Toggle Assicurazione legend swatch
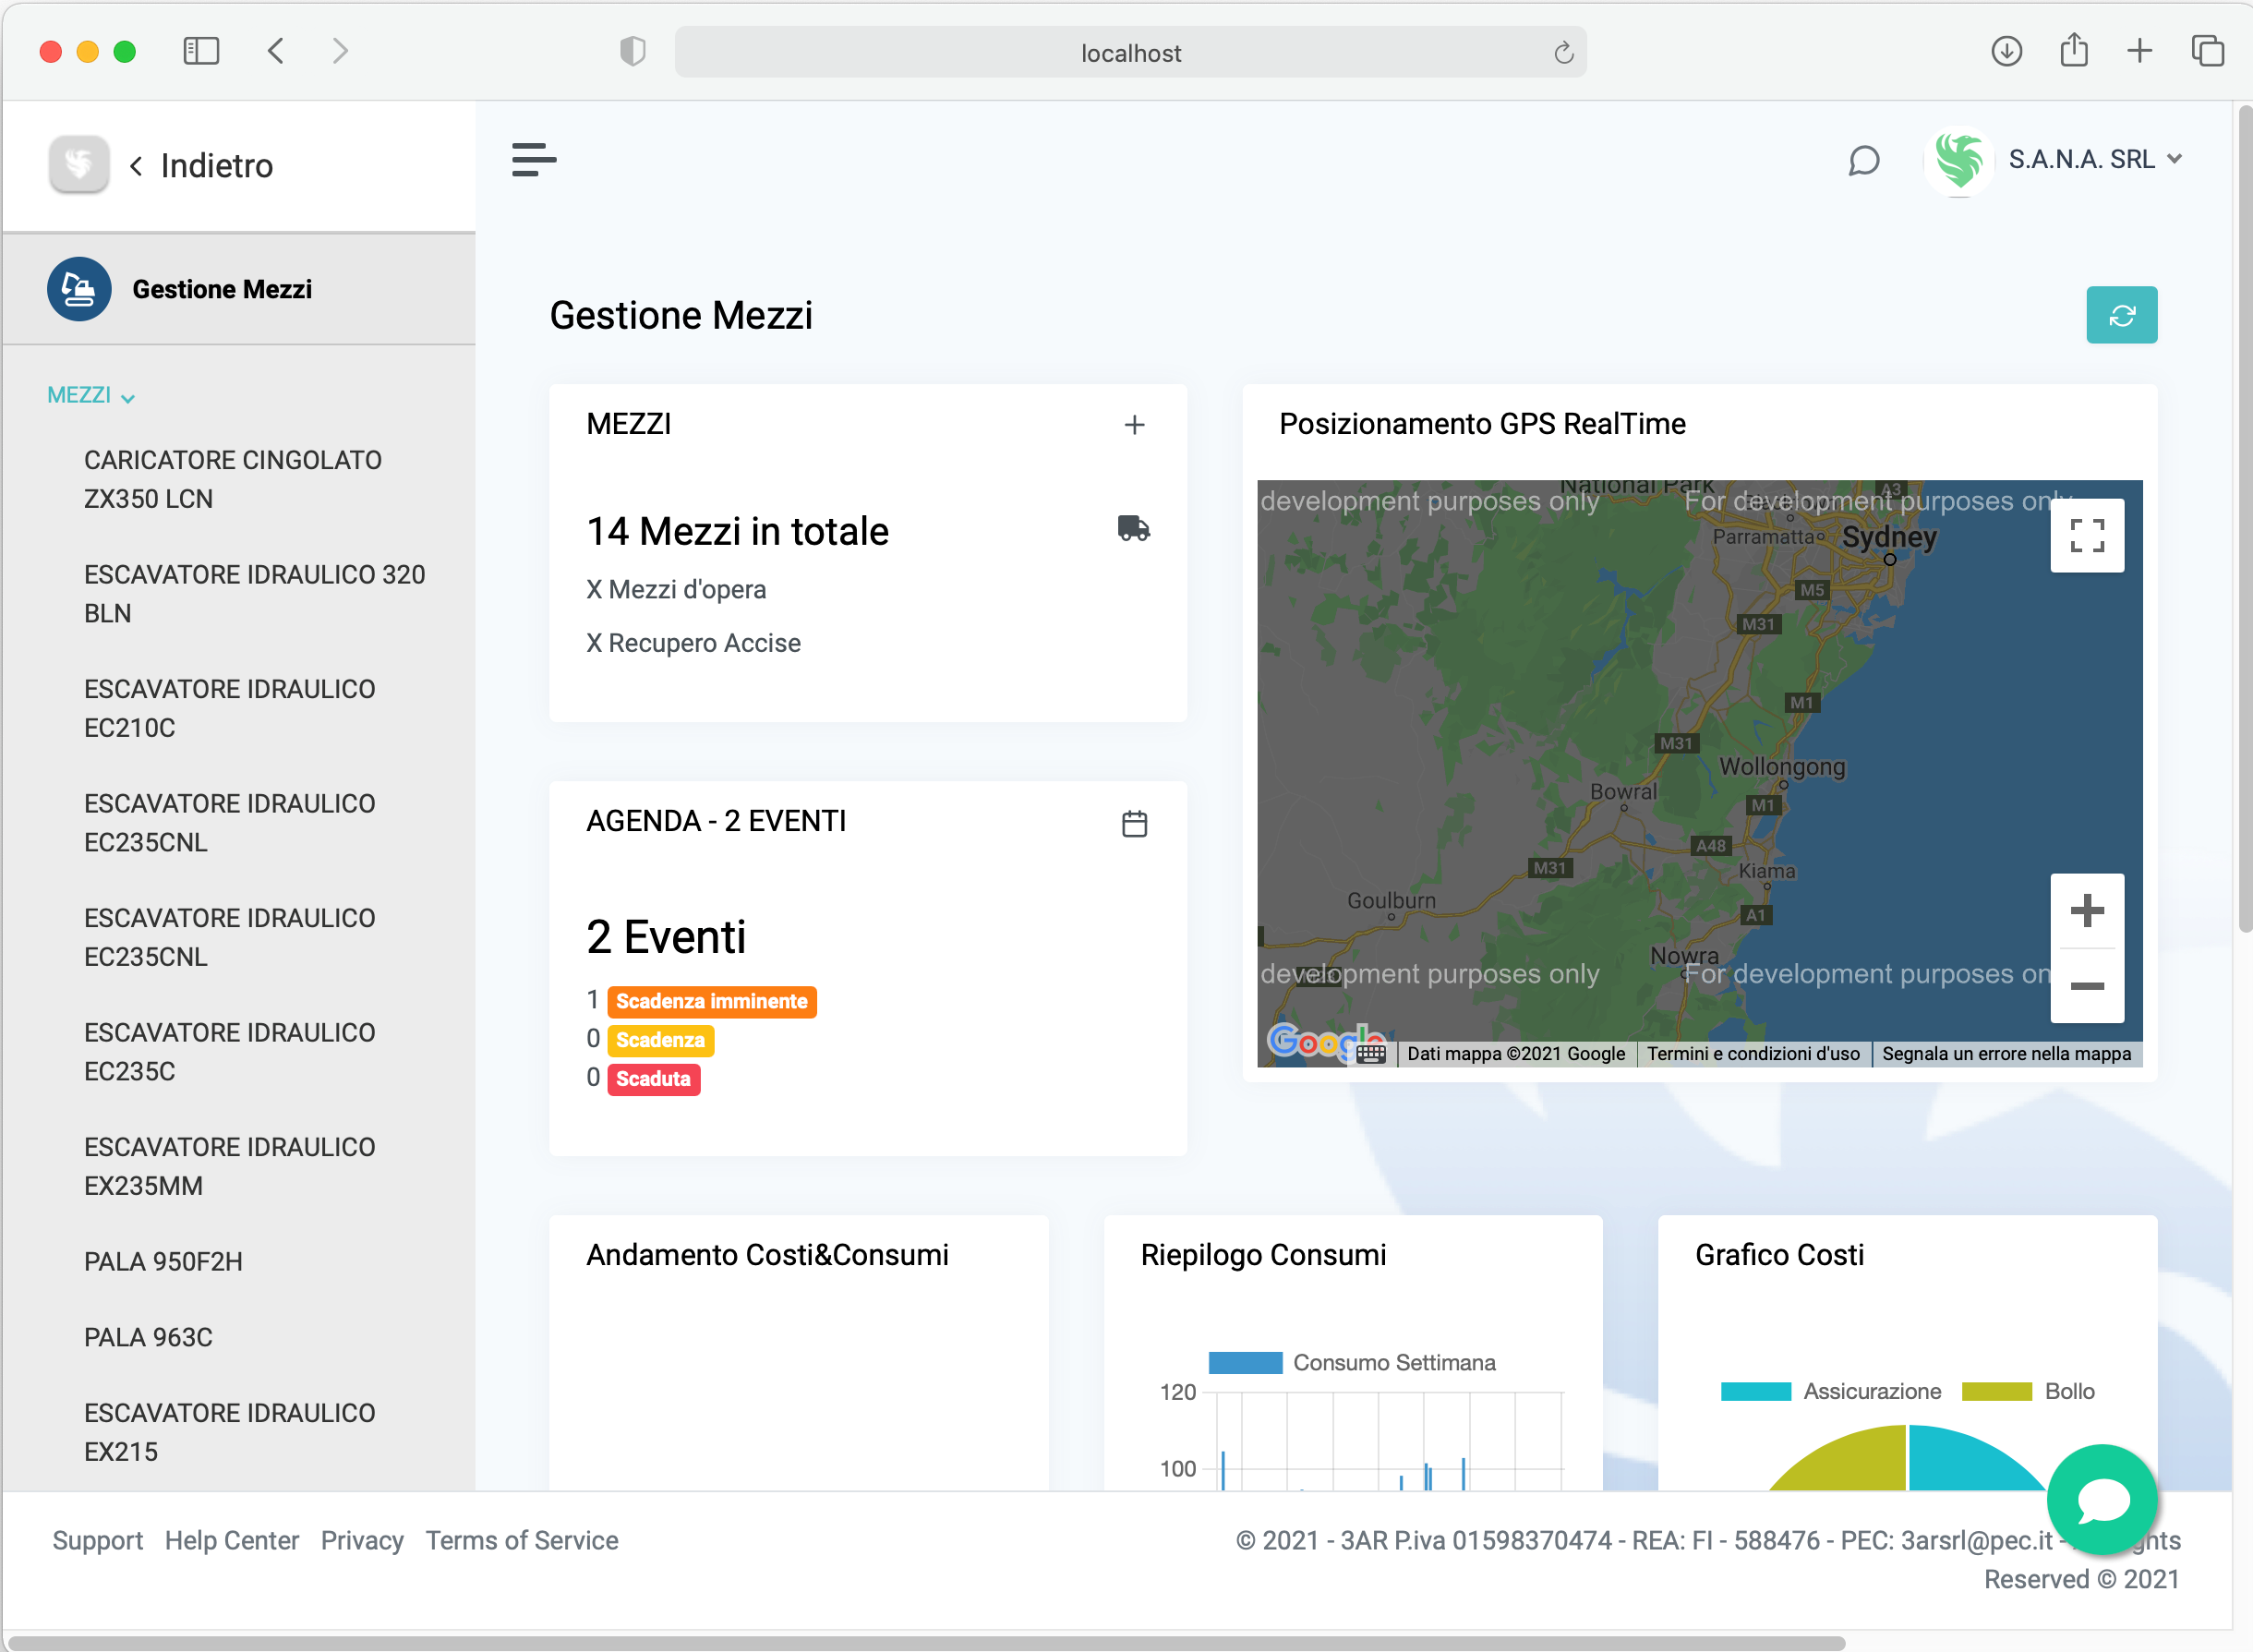 (1755, 1392)
